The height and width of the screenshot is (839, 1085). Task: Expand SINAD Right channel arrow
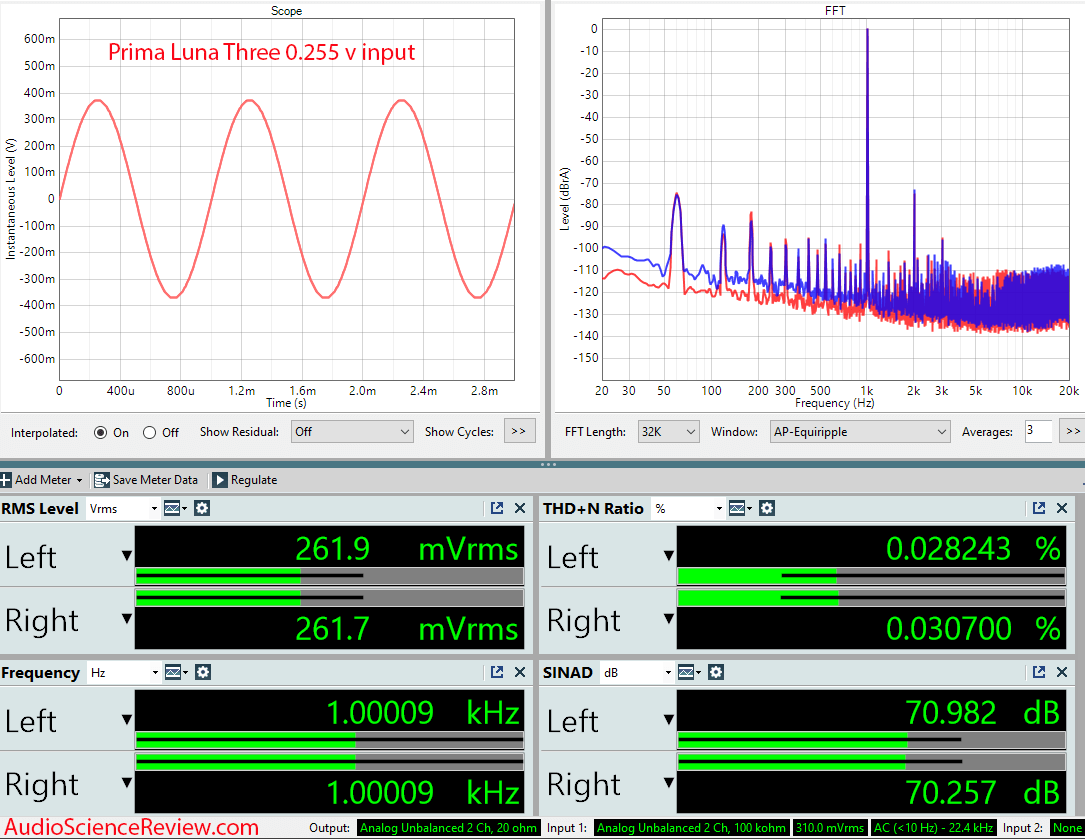tap(668, 782)
